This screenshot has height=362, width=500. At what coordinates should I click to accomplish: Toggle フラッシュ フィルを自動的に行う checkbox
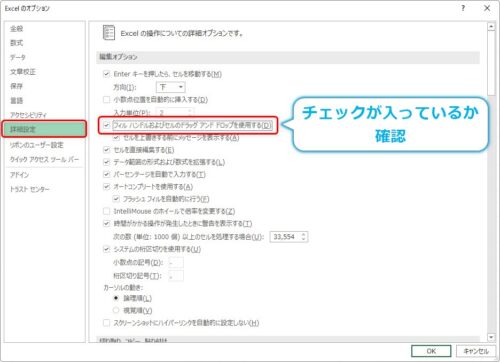116,199
